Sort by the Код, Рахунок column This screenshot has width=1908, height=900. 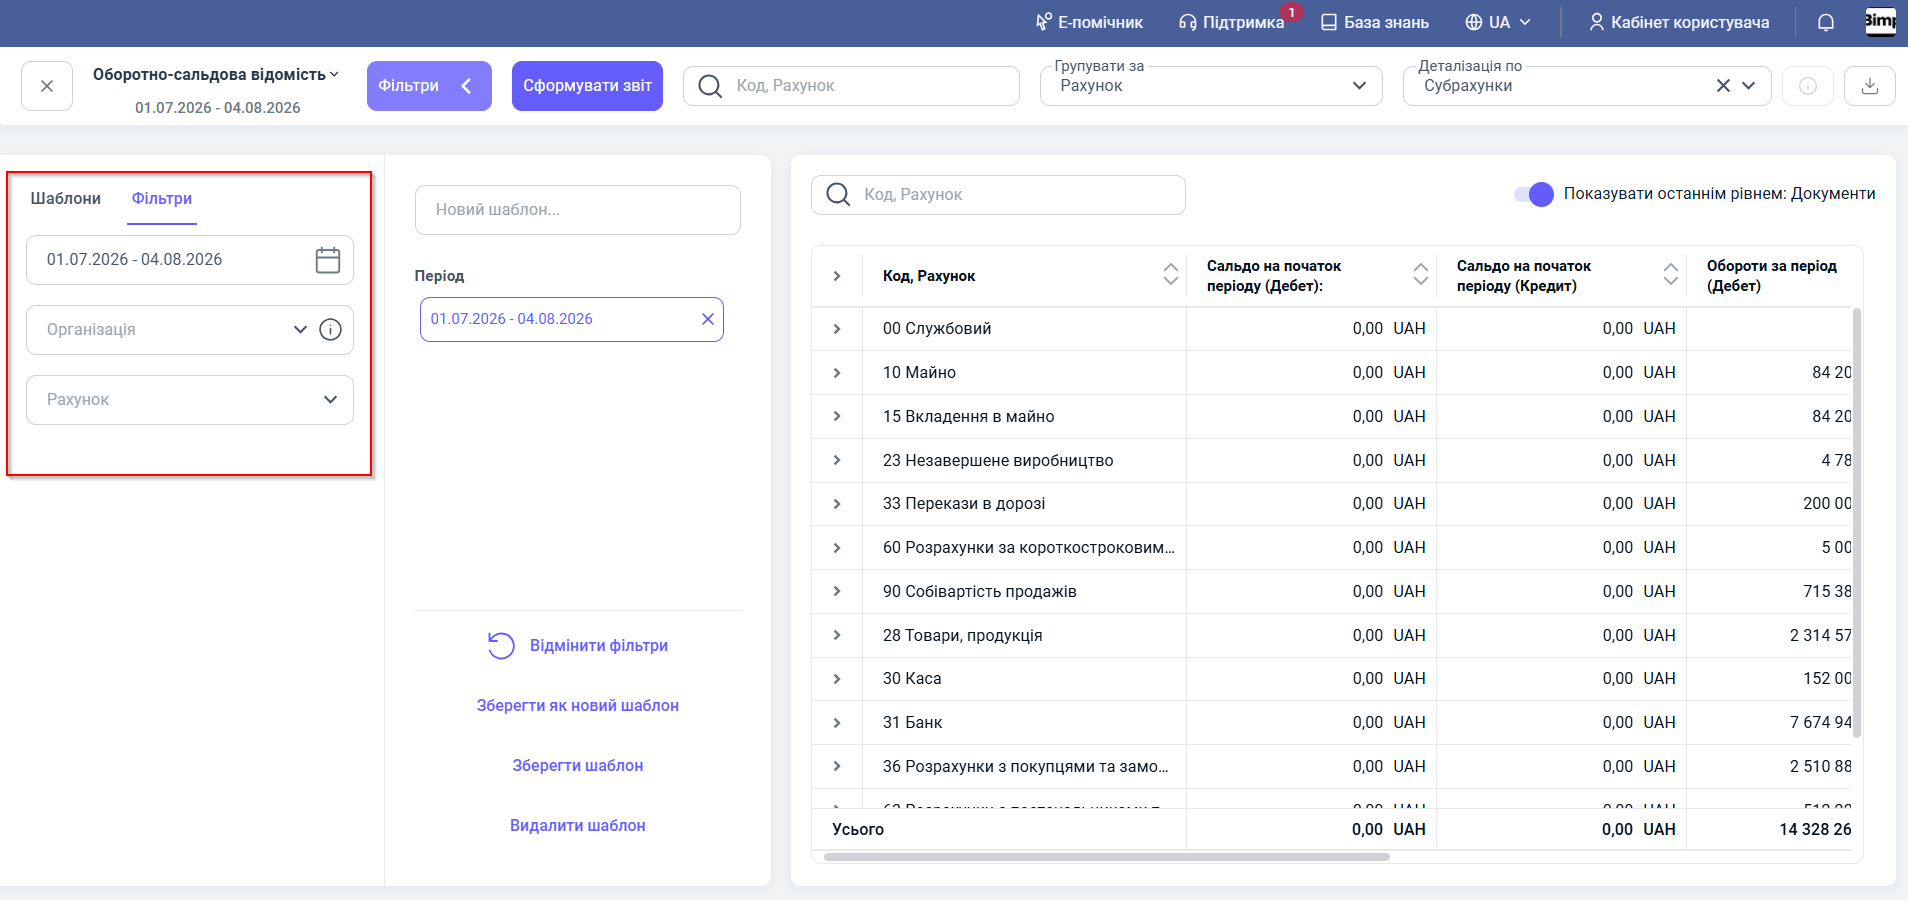pyautogui.click(x=1170, y=274)
